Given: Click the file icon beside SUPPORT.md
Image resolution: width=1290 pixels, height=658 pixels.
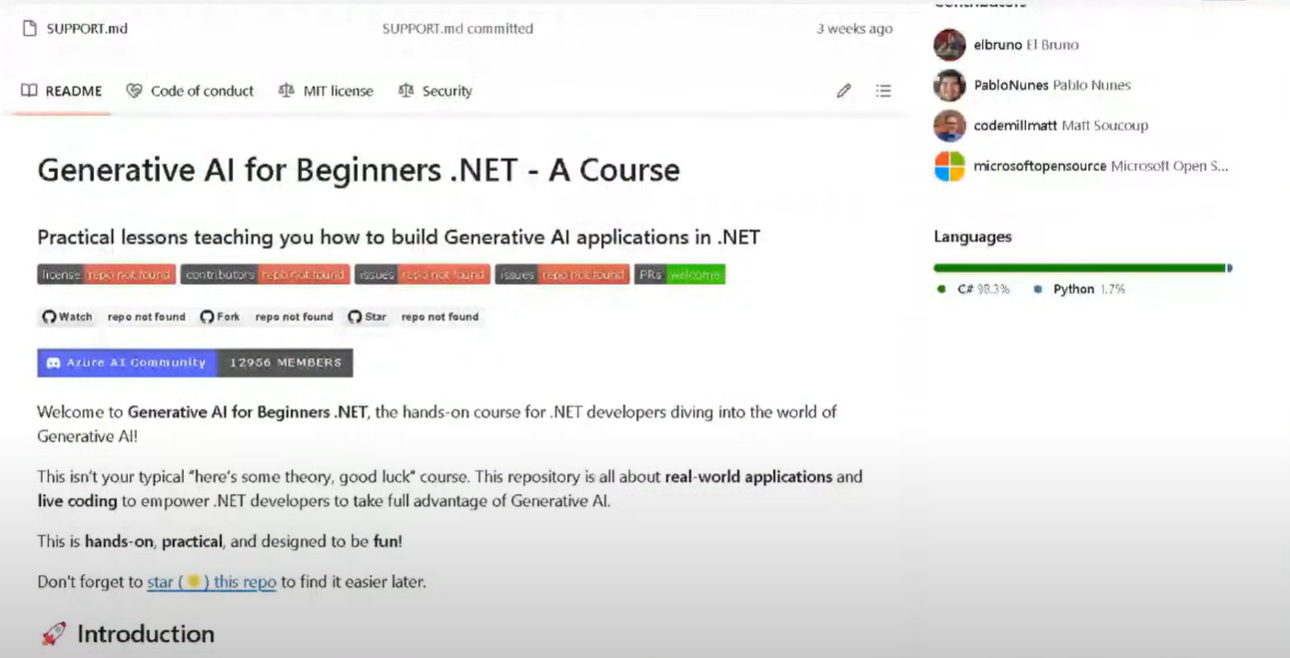Looking at the screenshot, I should (x=30, y=28).
